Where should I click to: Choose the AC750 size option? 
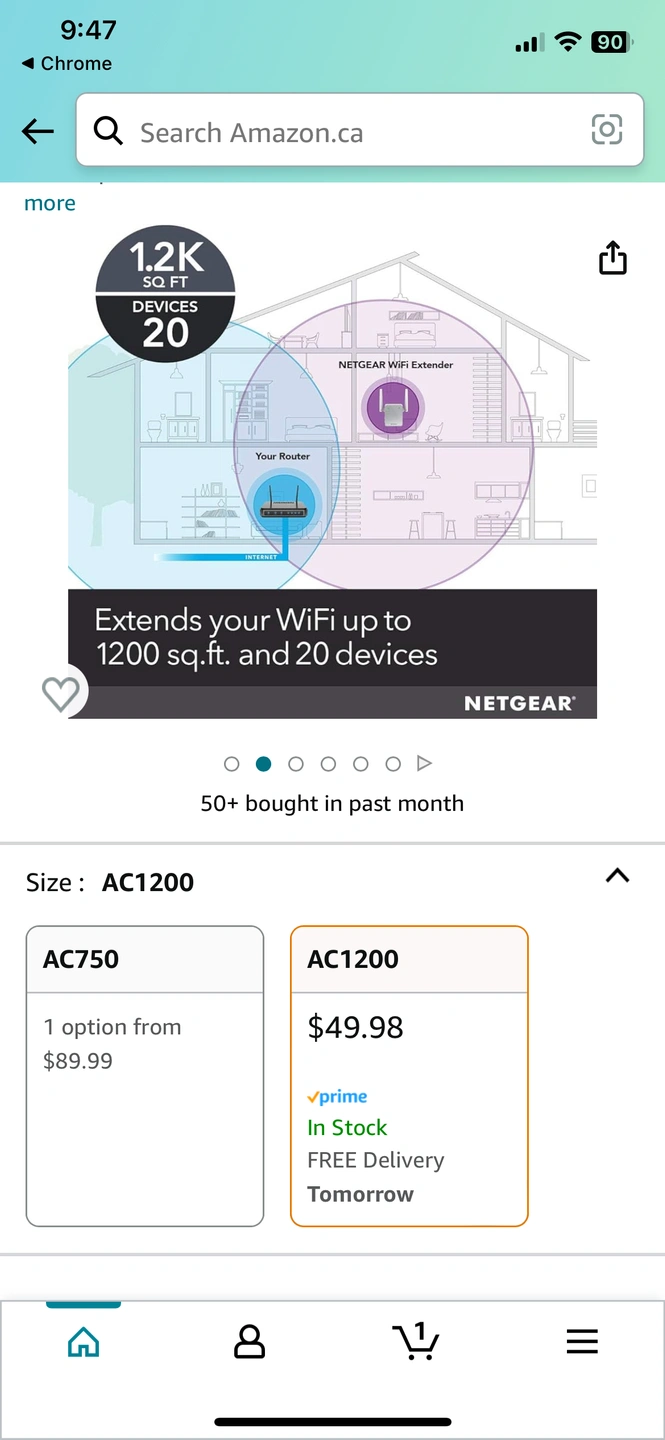tap(145, 1076)
